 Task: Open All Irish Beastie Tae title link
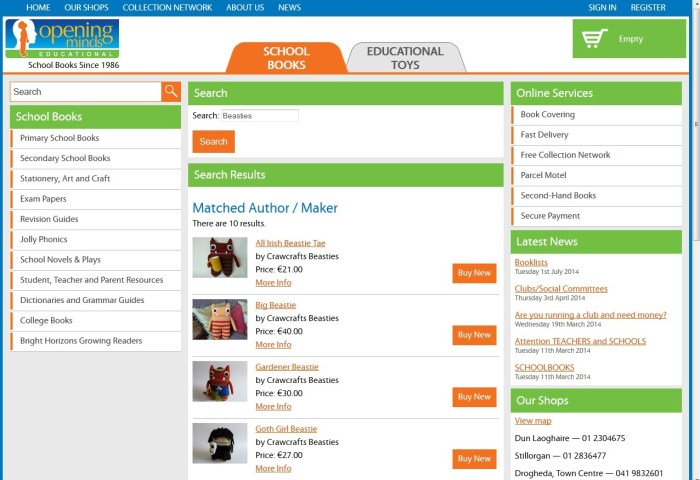(290, 243)
